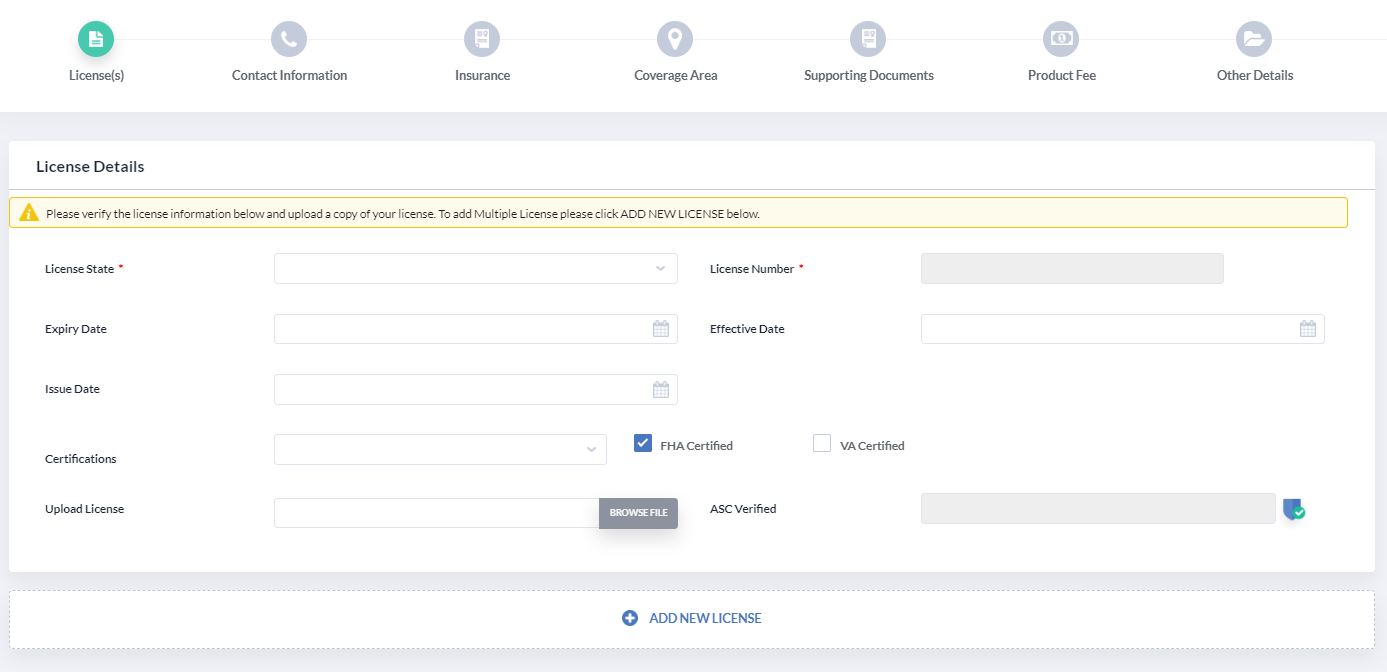Open Other Details folder icon
This screenshot has width=1387, height=672.
point(1254,39)
